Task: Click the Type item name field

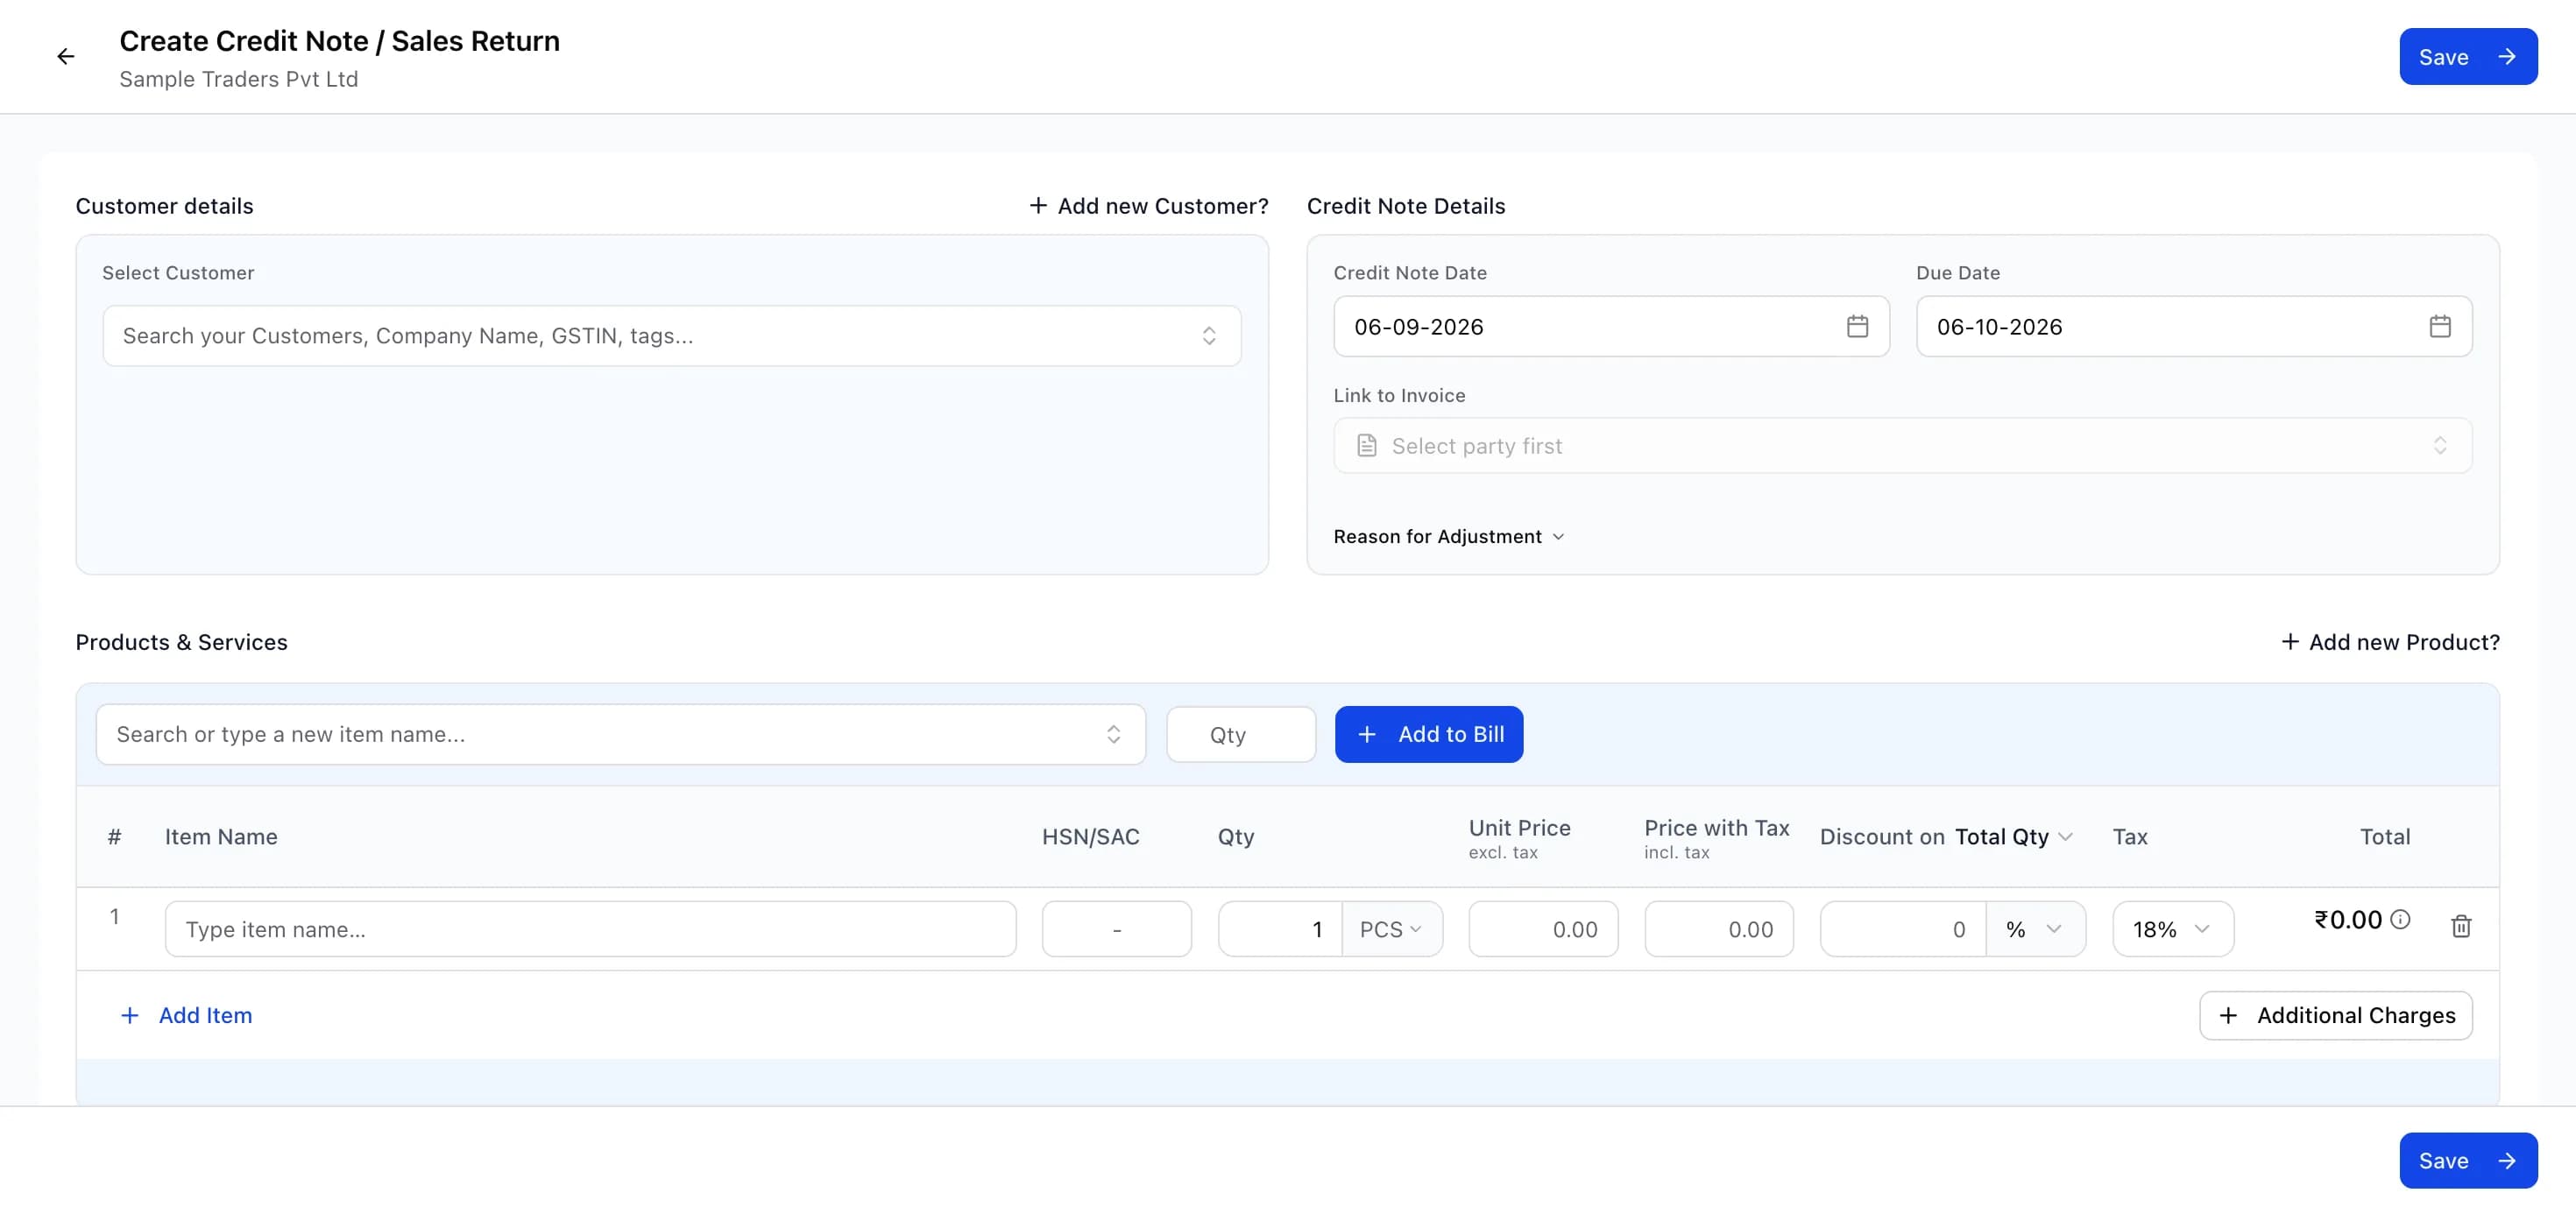Action: 590,929
